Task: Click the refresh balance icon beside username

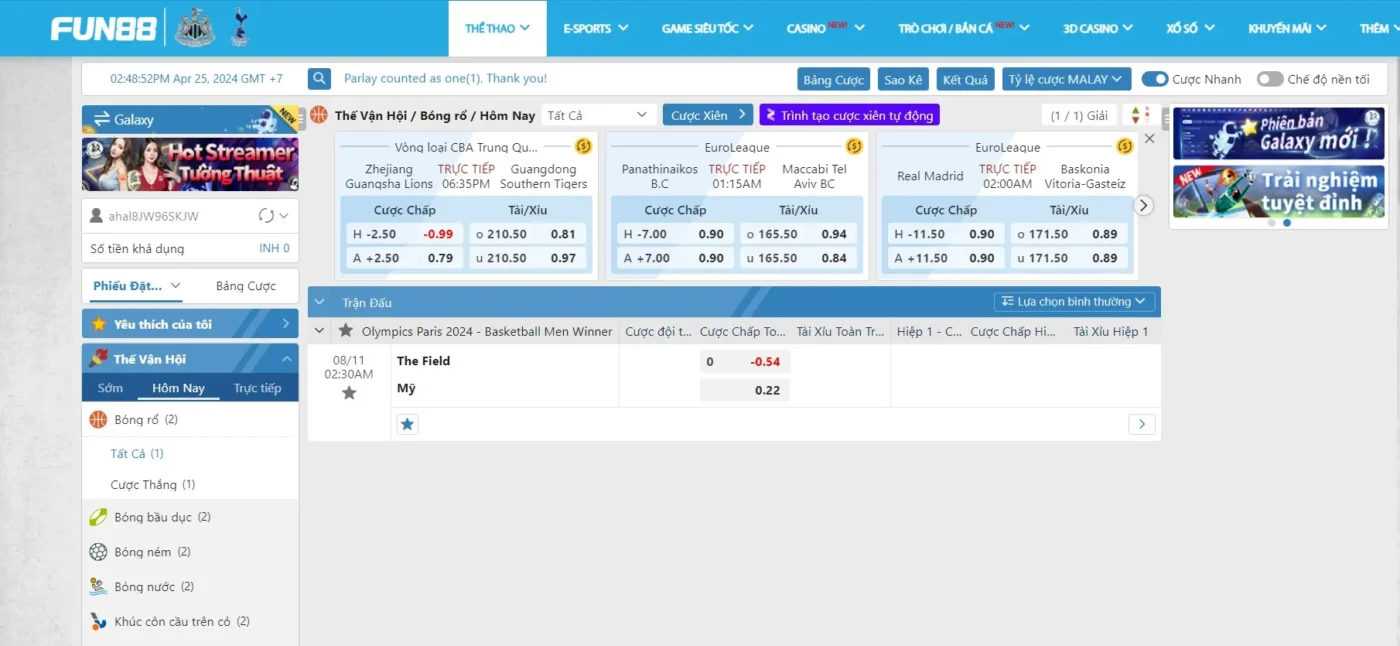Action: (x=266, y=216)
